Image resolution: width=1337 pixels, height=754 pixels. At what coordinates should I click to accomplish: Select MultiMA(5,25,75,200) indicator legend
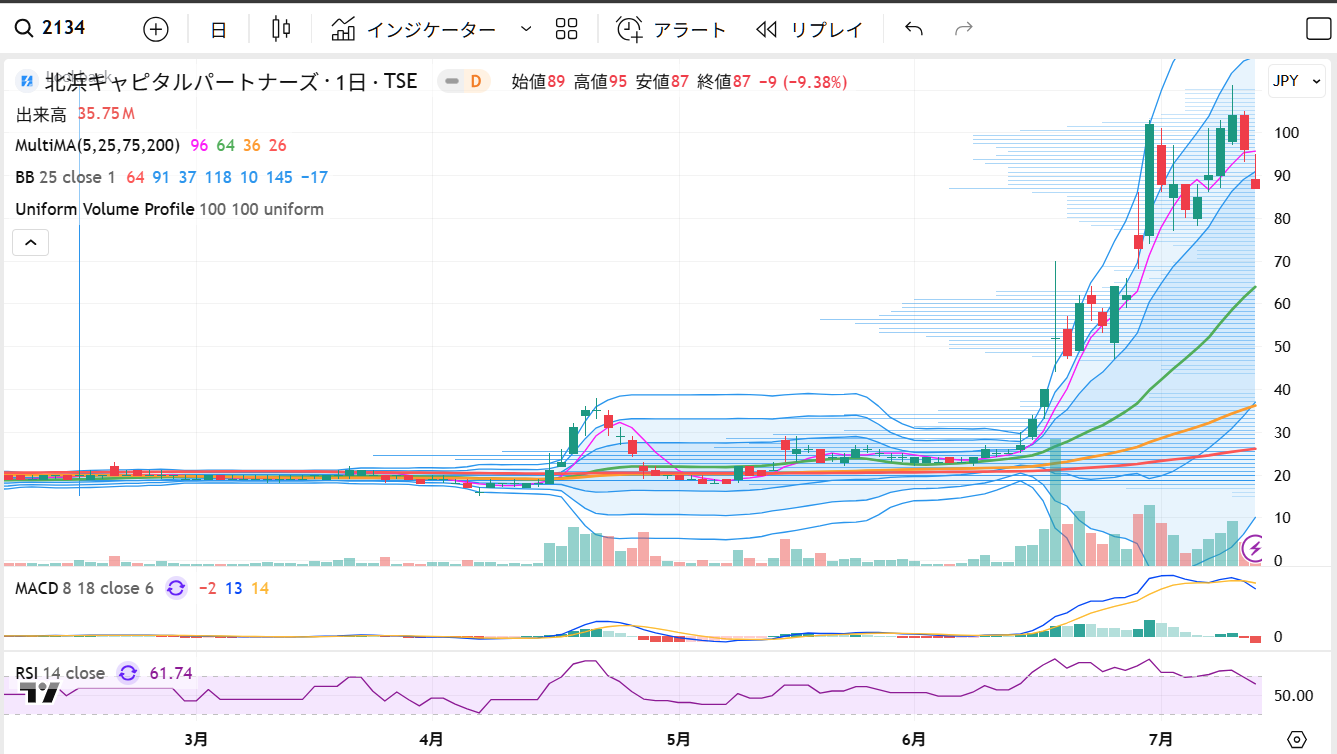point(97,146)
